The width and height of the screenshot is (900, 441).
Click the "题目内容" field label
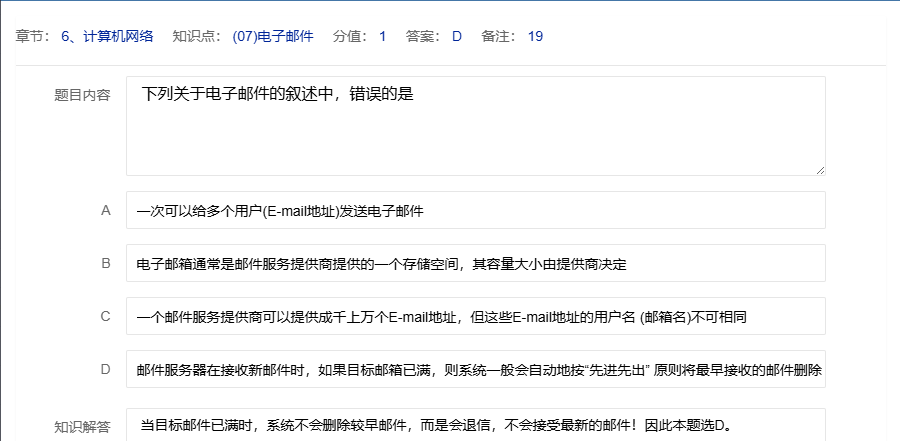(x=82, y=96)
